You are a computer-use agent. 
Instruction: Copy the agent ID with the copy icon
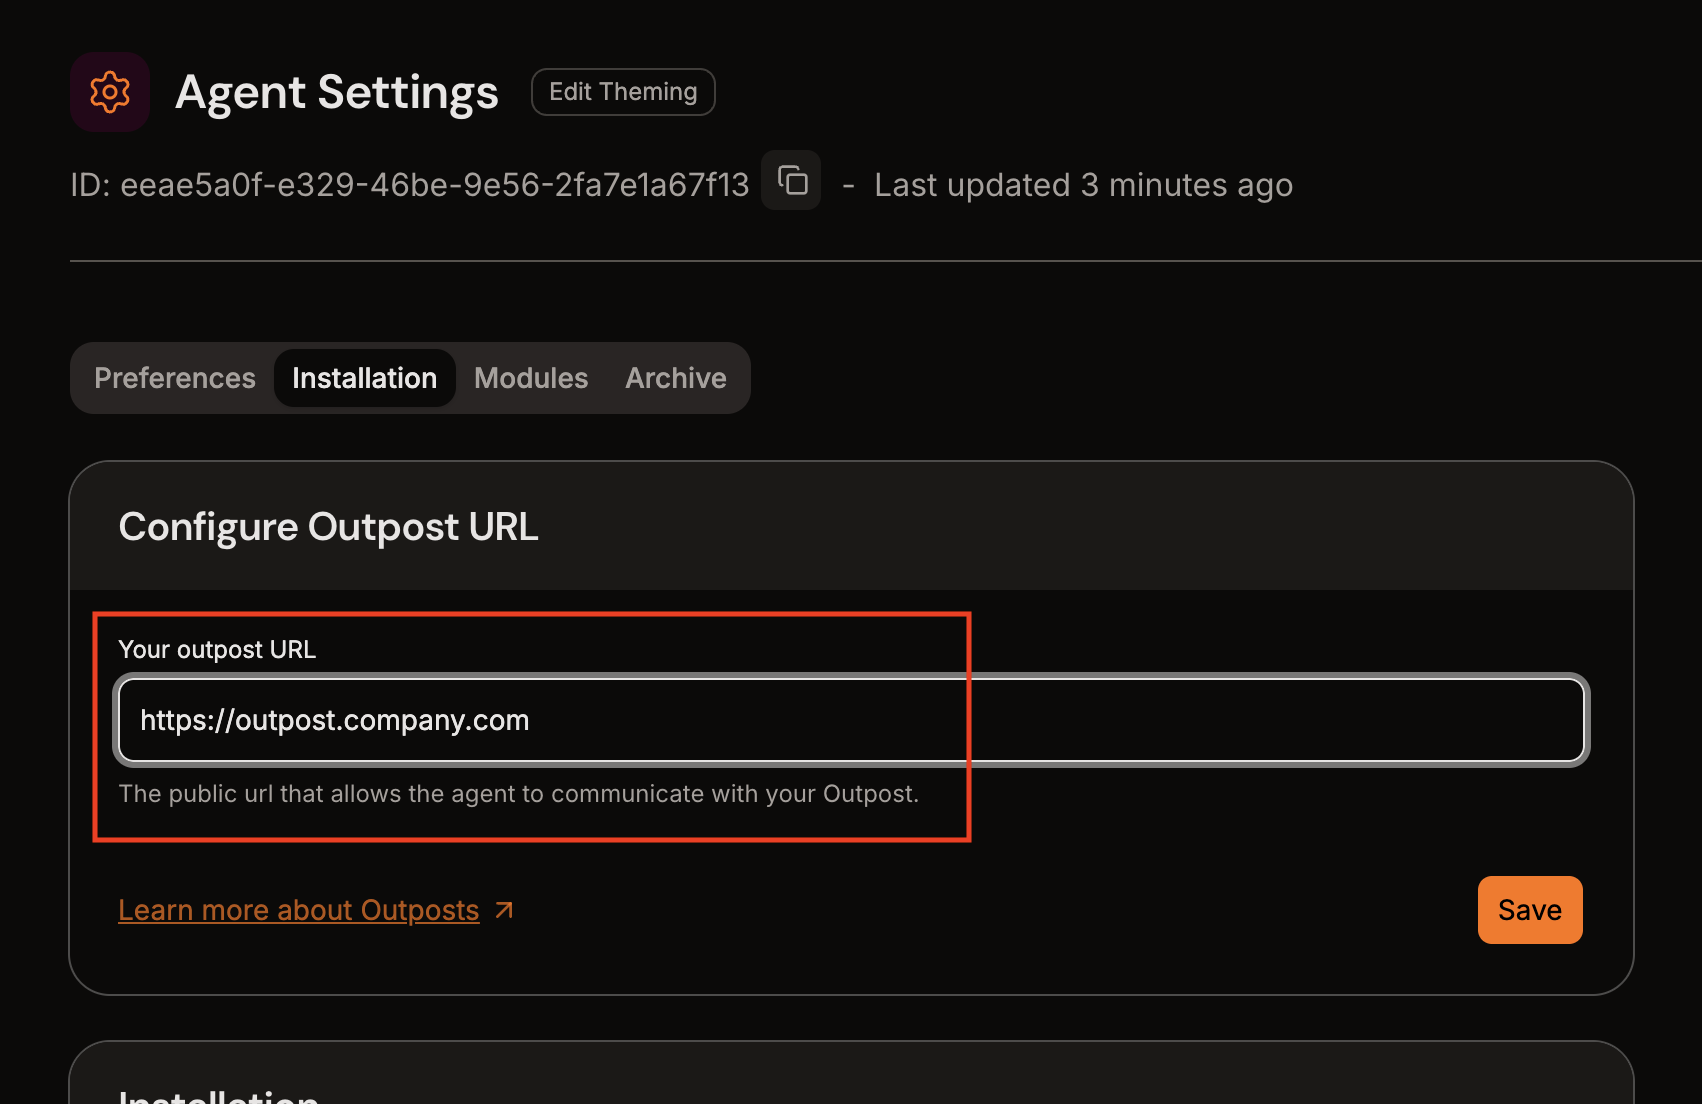click(x=791, y=181)
